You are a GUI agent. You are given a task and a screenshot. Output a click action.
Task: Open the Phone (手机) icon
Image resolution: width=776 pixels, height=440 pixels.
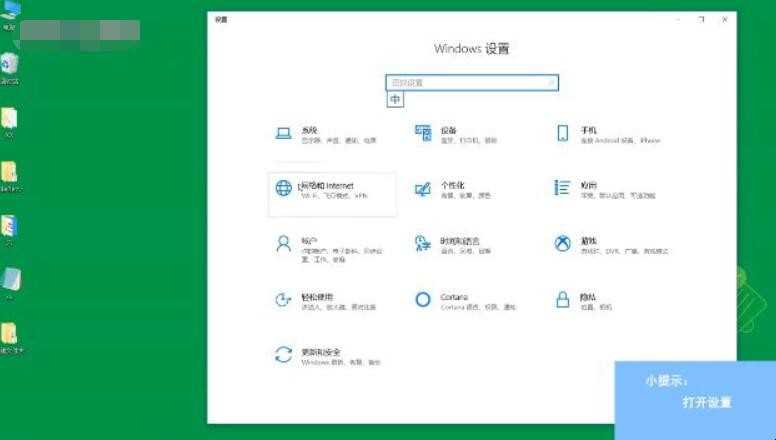tap(563, 133)
